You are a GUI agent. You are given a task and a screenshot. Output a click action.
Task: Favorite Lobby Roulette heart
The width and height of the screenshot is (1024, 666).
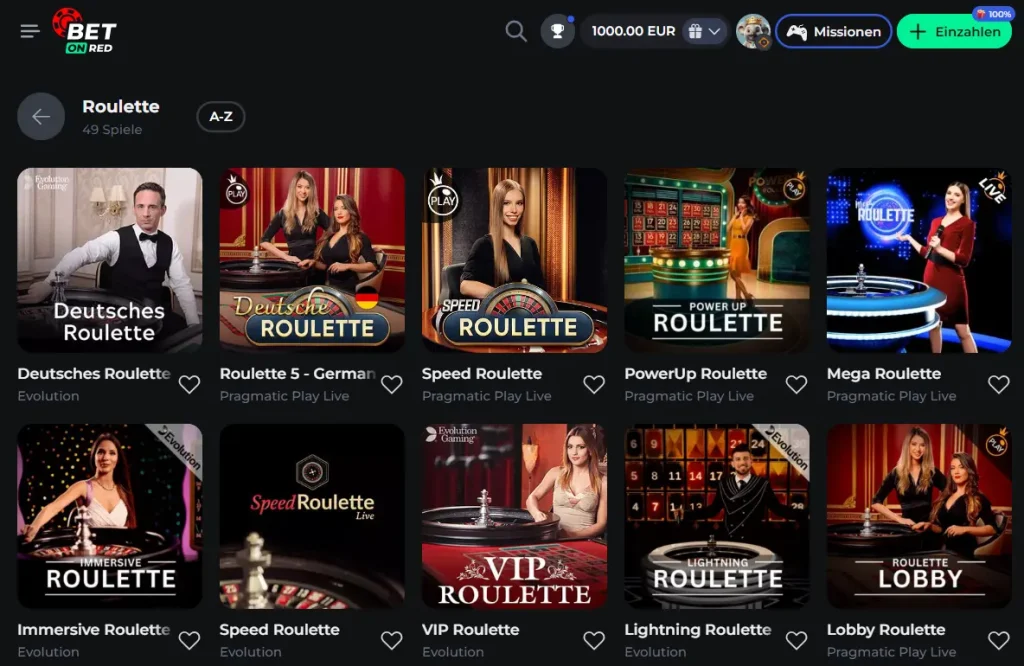(x=999, y=641)
